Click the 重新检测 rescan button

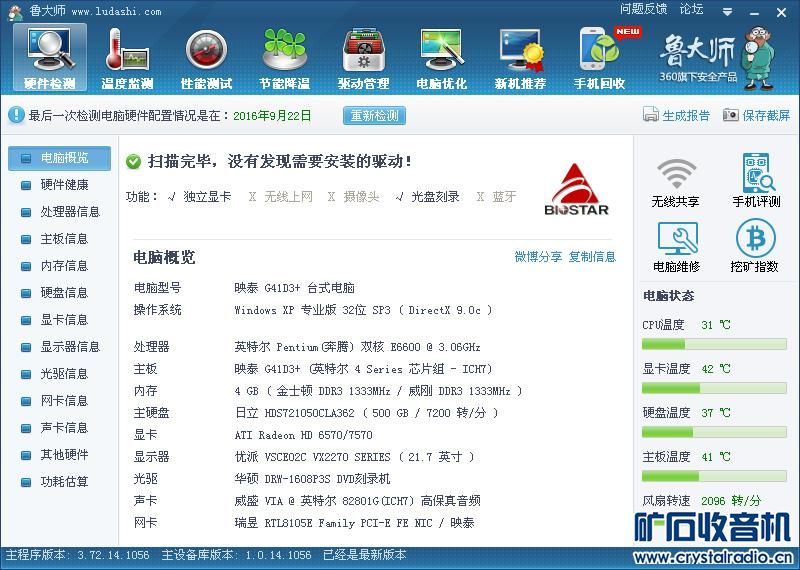click(374, 115)
